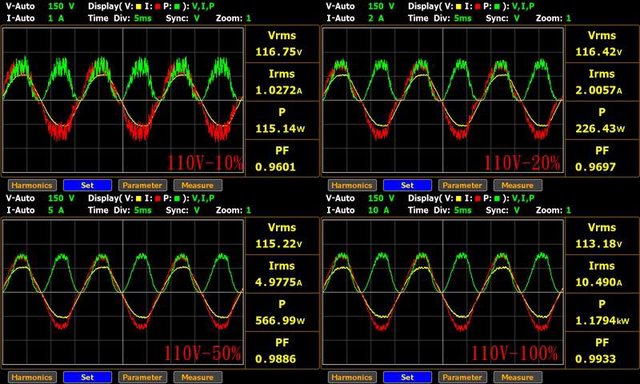Select the 1 A current range value
Screen dimensions: 640x384
pyautogui.click(x=56, y=18)
